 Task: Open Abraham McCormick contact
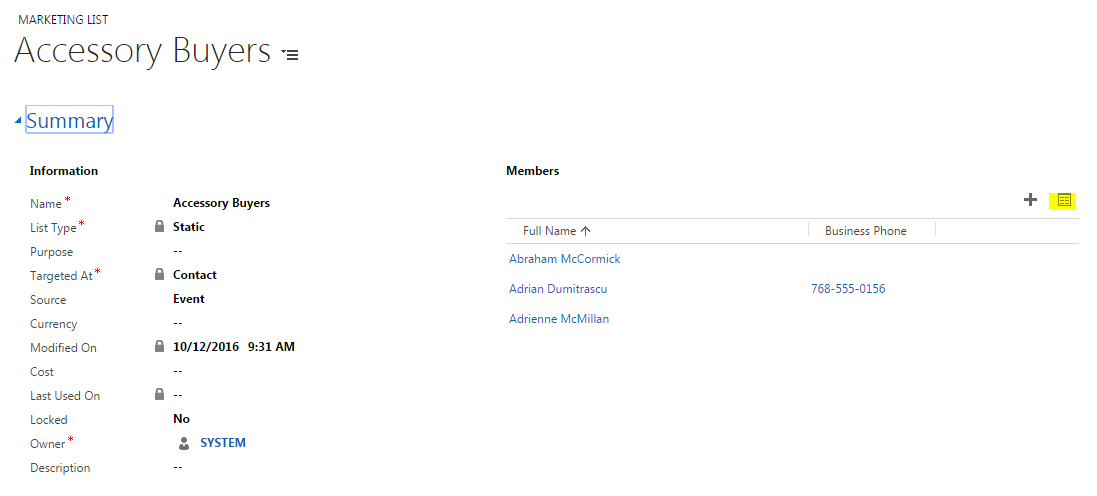tap(565, 259)
